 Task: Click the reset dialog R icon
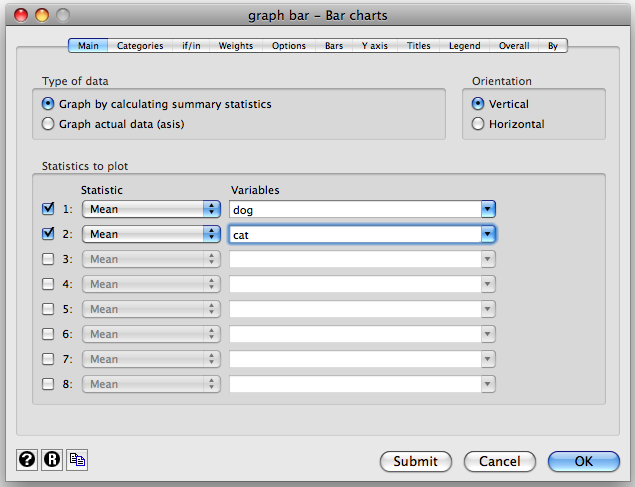pyautogui.click(x=52, y=460)
